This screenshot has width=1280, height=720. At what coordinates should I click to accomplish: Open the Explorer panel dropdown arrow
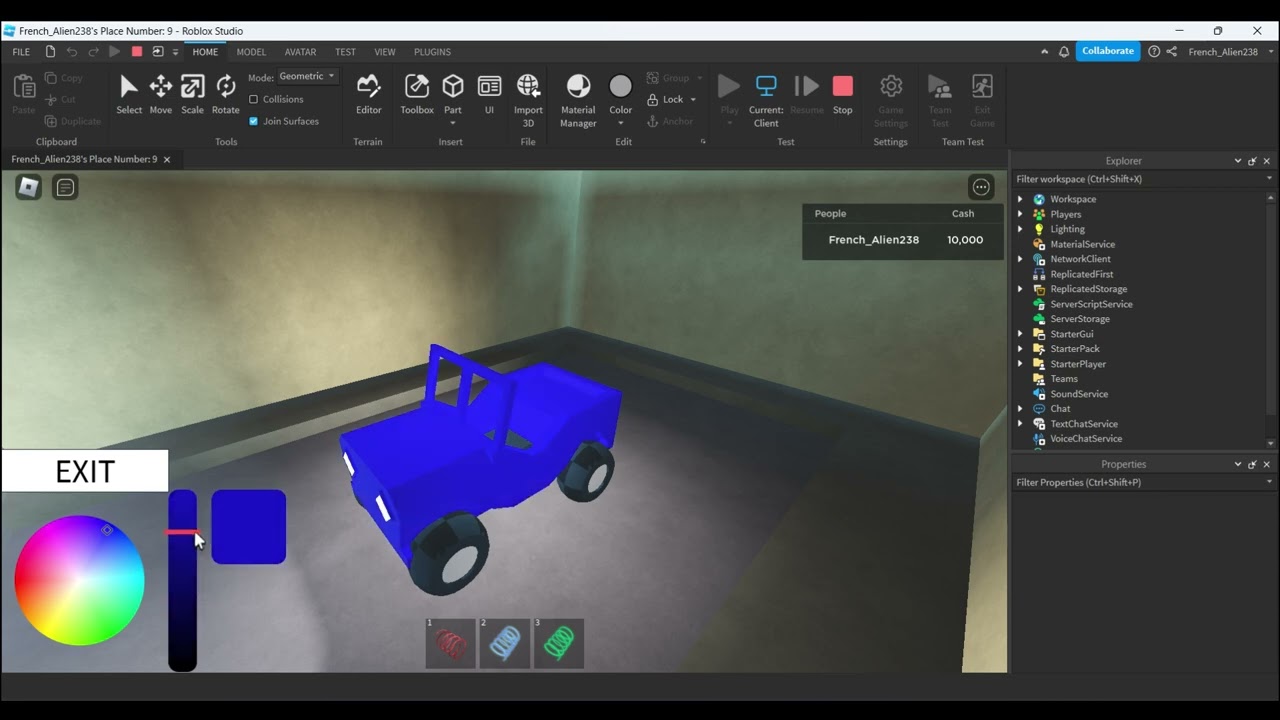click(1238, 161)
